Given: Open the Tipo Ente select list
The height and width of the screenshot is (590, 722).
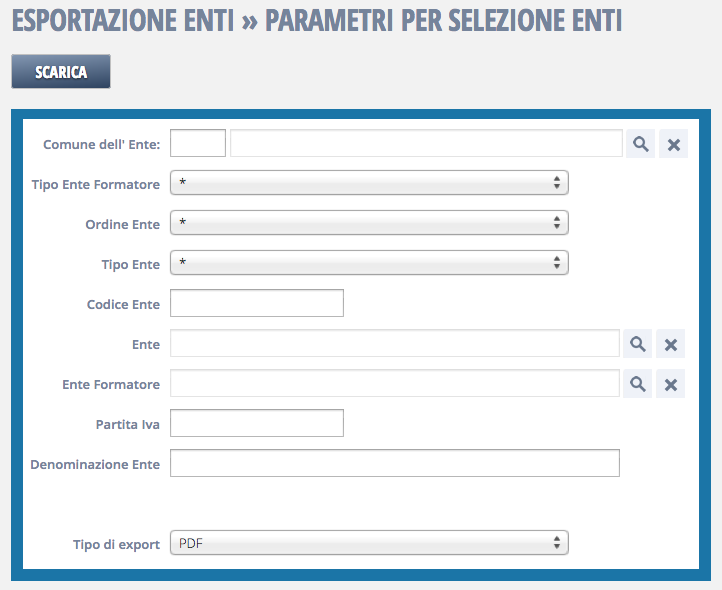Looking at the screenshot, I should [x=369, y=263].
